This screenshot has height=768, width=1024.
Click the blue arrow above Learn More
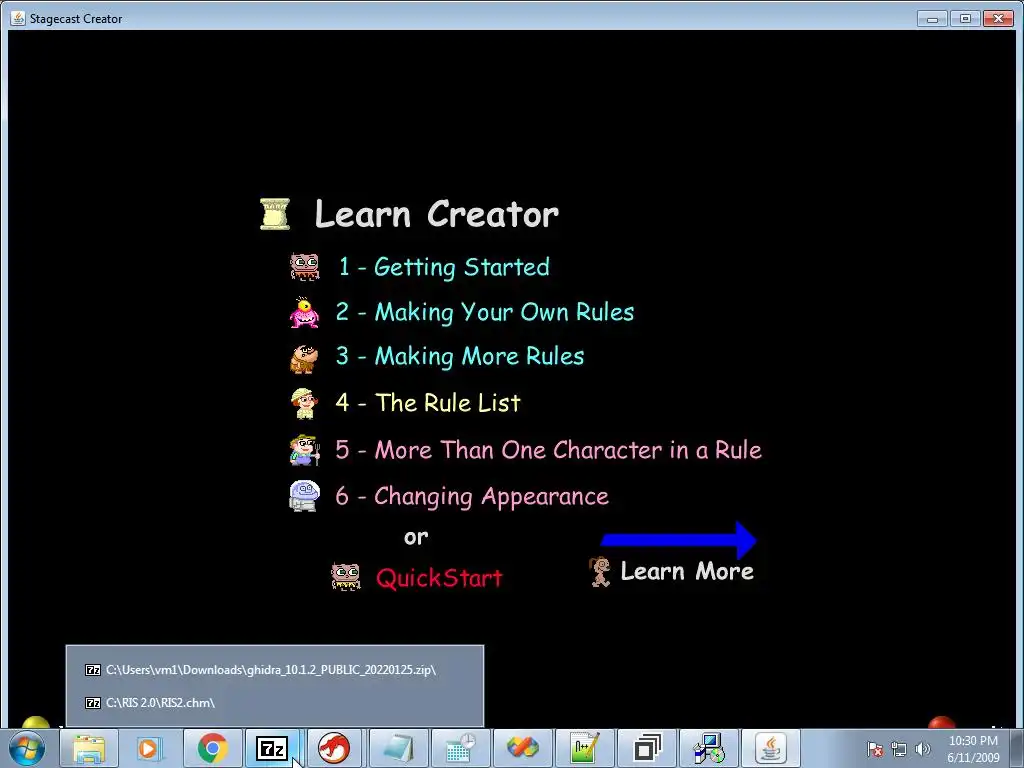point(679,540)
